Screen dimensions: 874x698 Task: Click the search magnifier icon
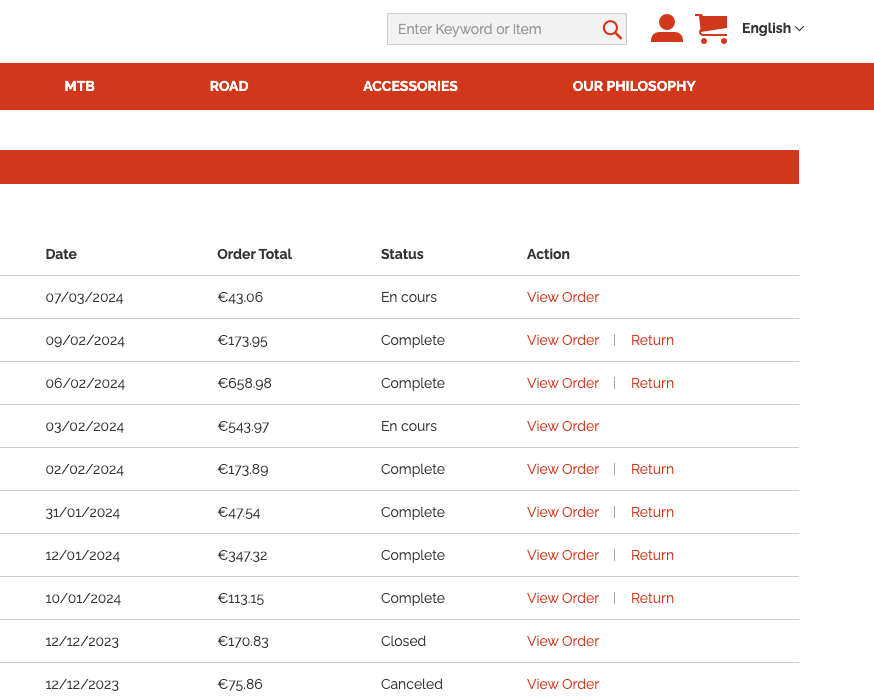click(612, 29)
